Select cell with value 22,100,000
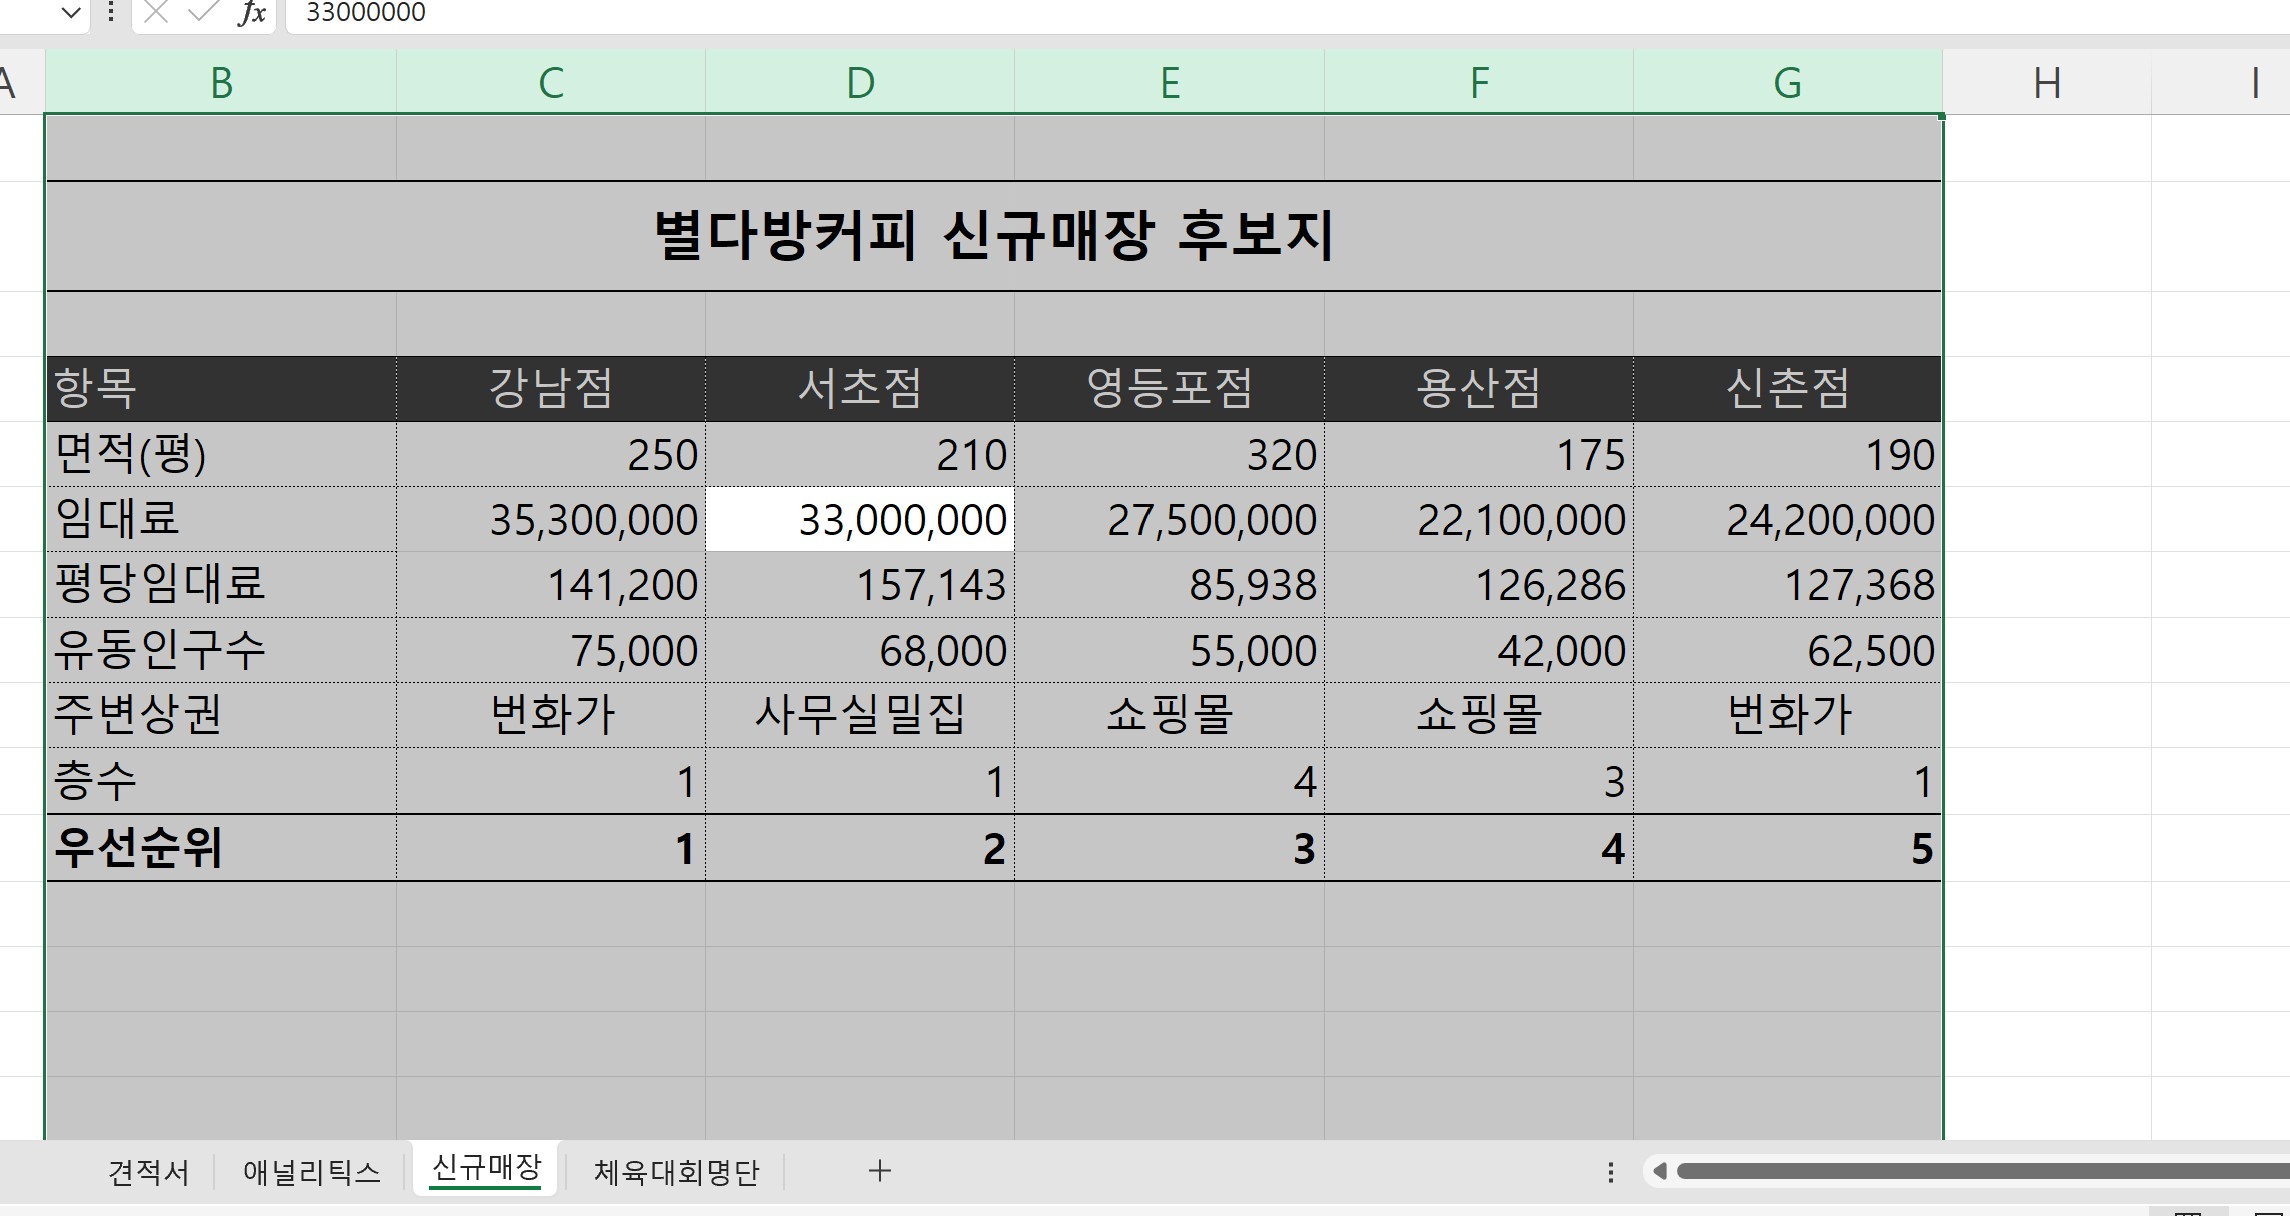This screenshot has width=2290, height=1216. 1479,519
